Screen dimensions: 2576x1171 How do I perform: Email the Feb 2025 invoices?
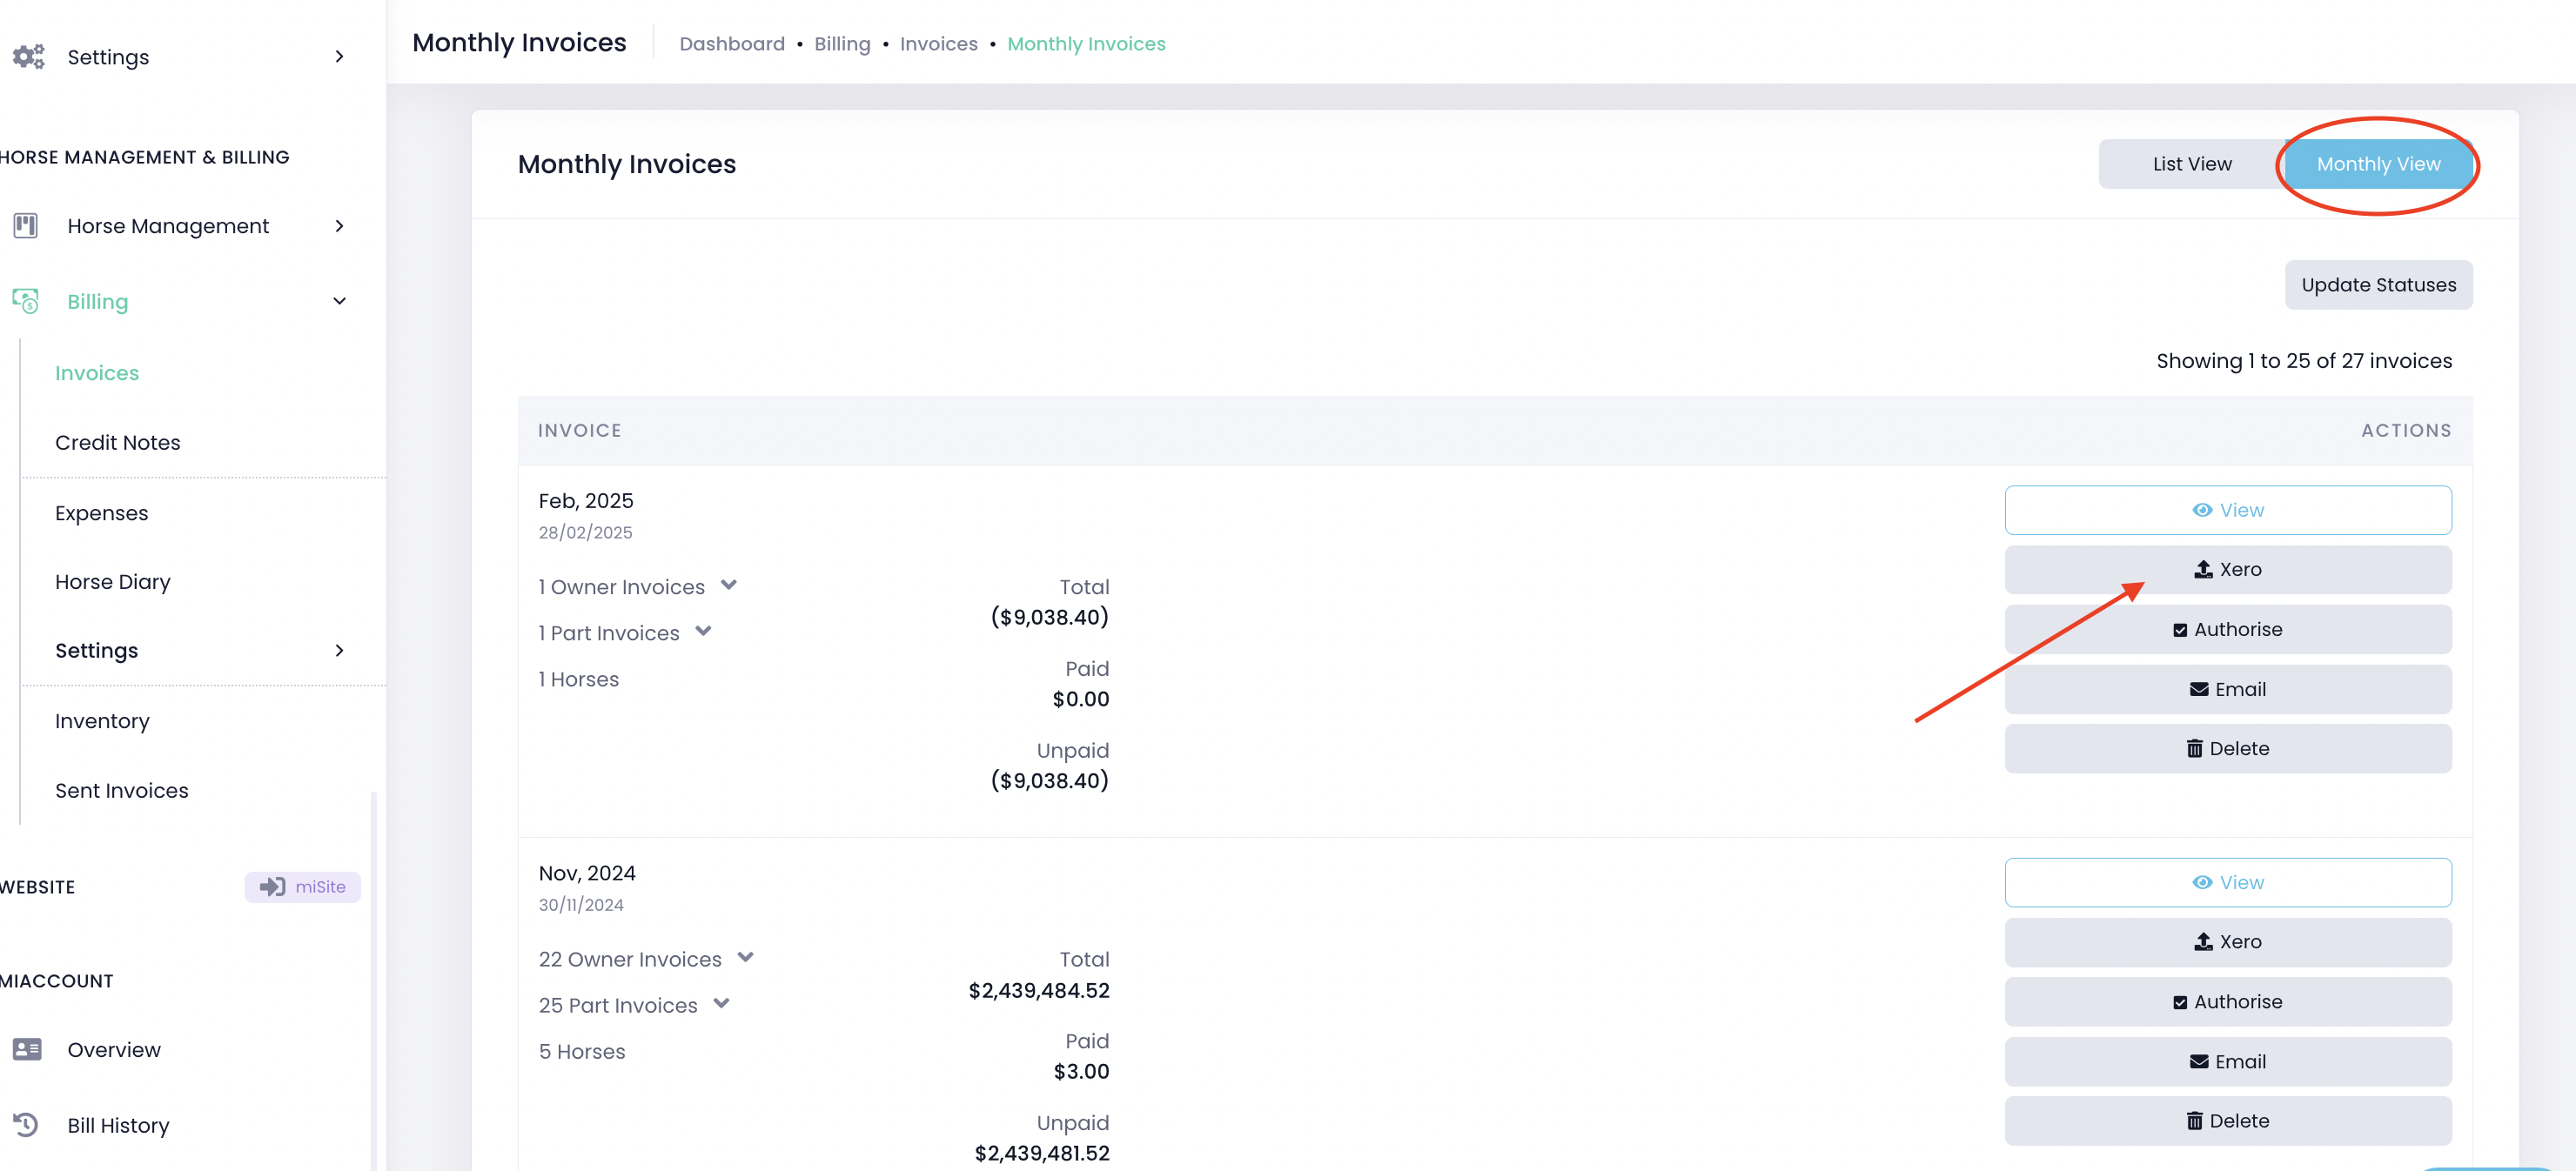[2228, 689]
